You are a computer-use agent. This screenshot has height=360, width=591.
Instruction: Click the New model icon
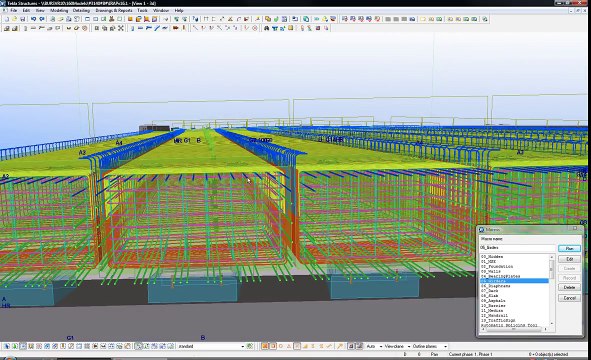point(7,19)
